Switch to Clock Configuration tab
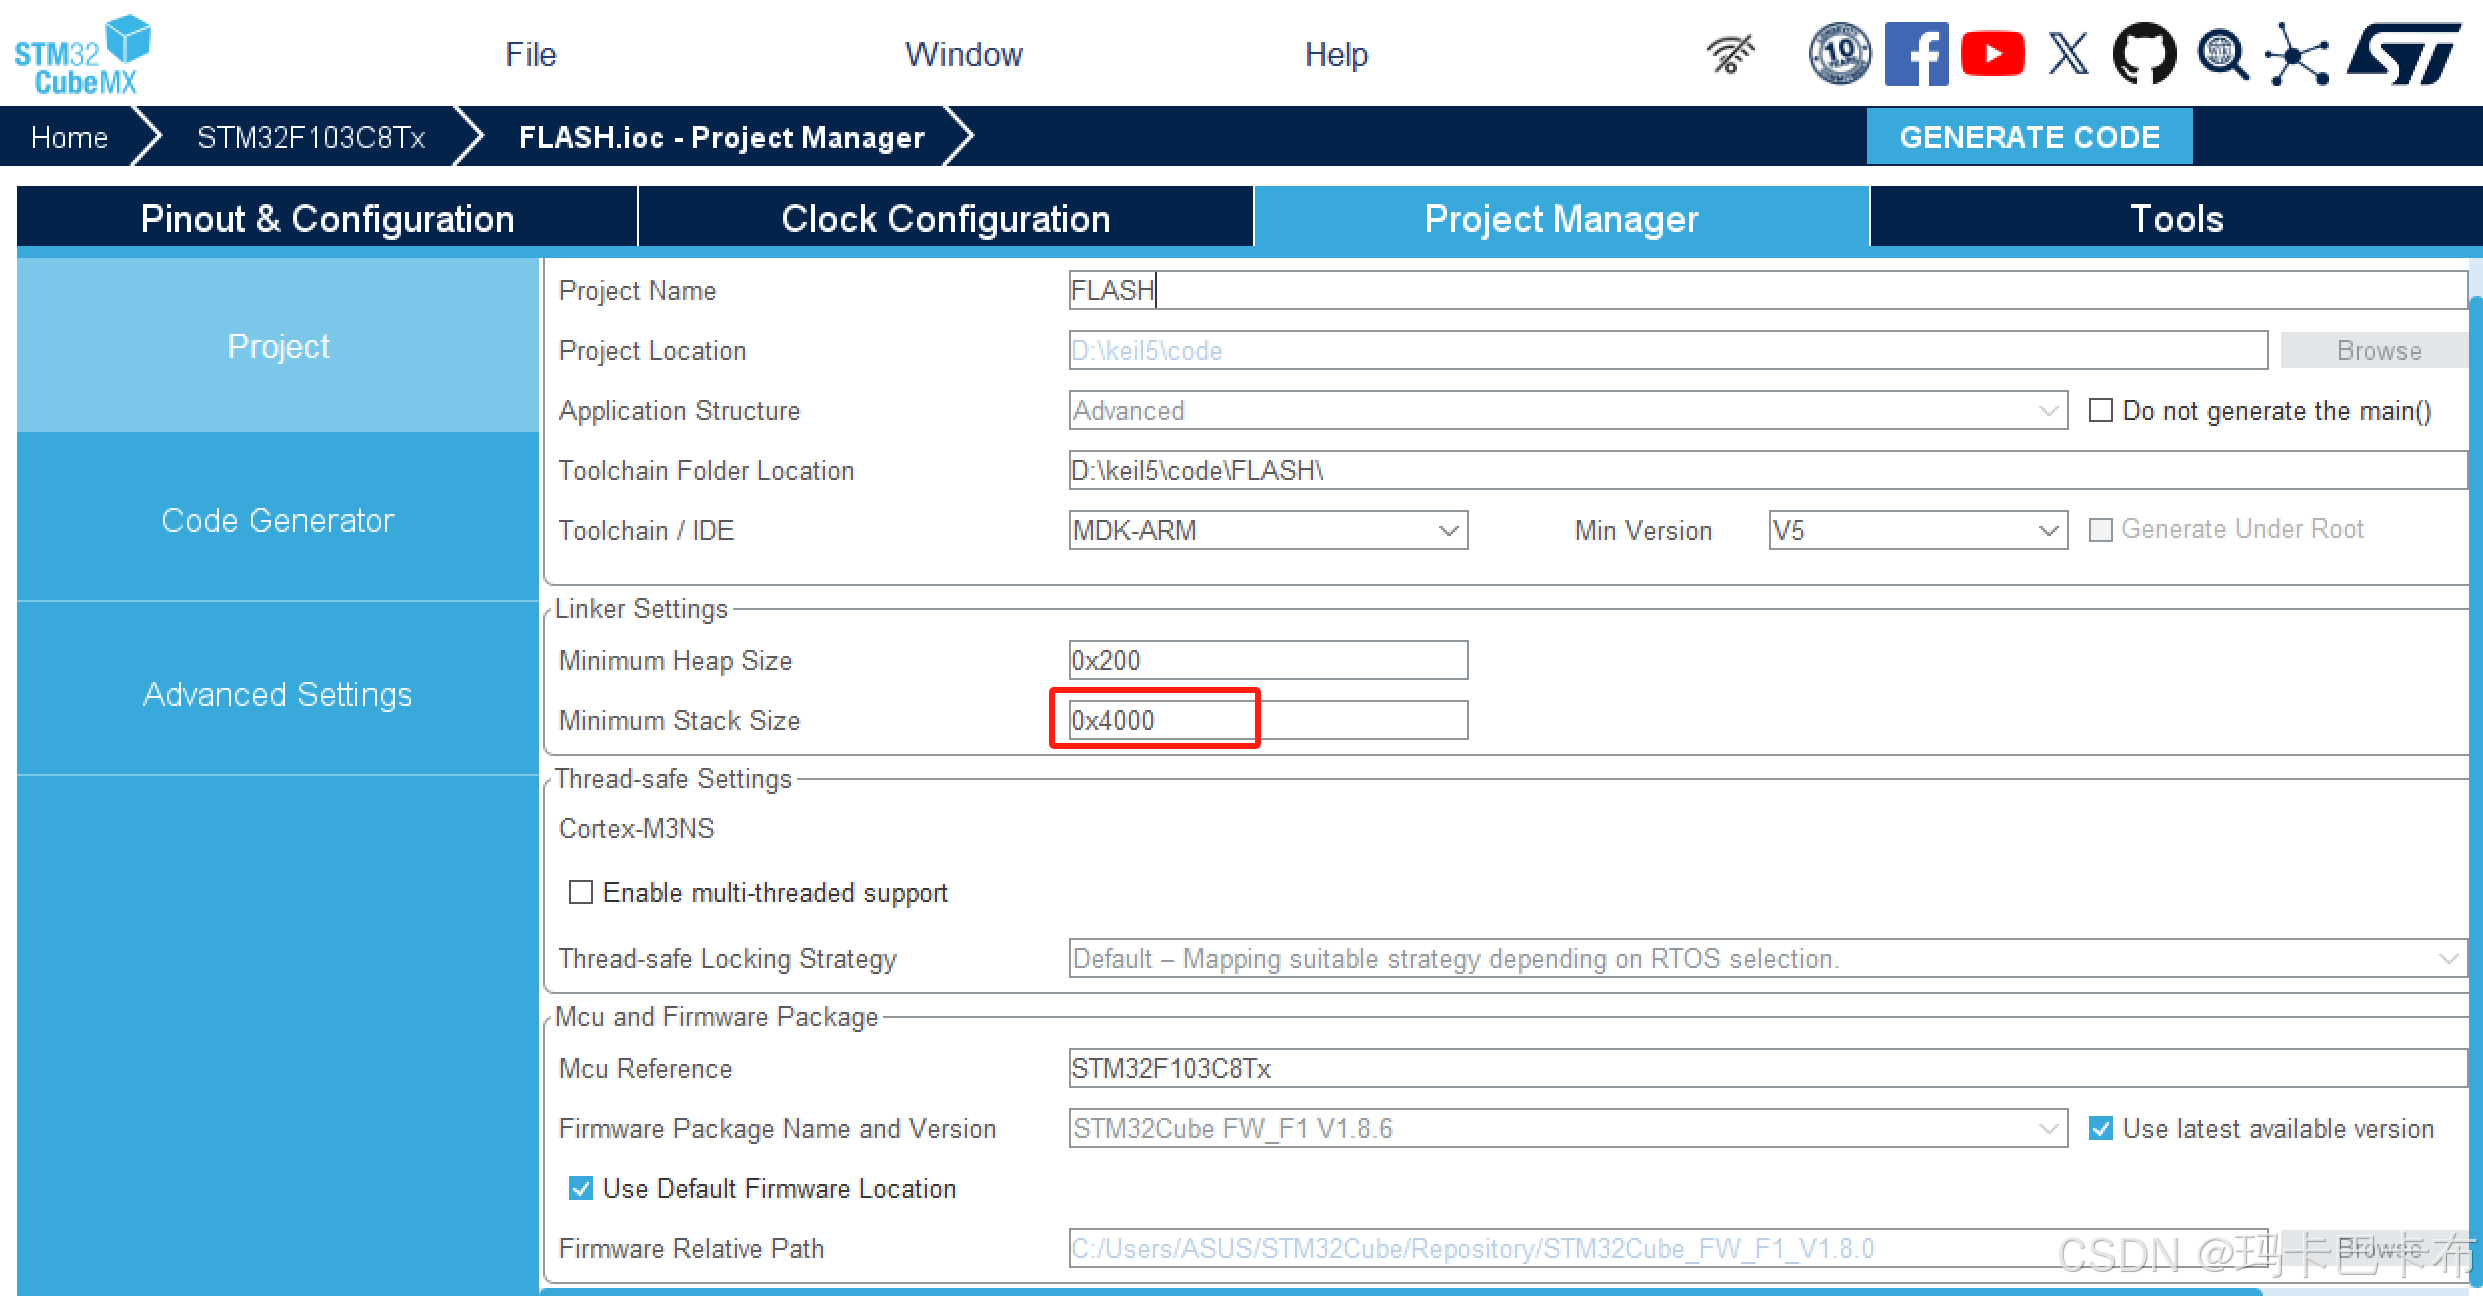Screen dimensions: 2483x1296 [x=945, y=218]
